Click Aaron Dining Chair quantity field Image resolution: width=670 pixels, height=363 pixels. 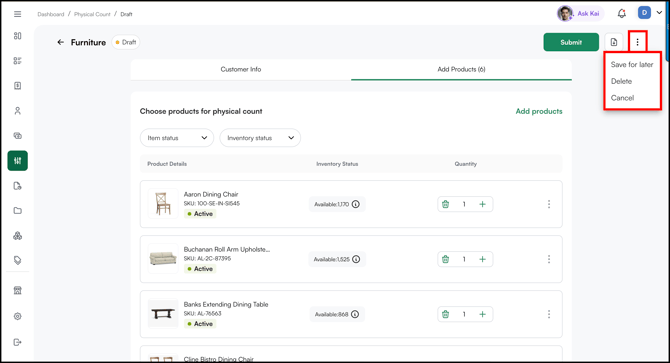[x=464, y=204]
